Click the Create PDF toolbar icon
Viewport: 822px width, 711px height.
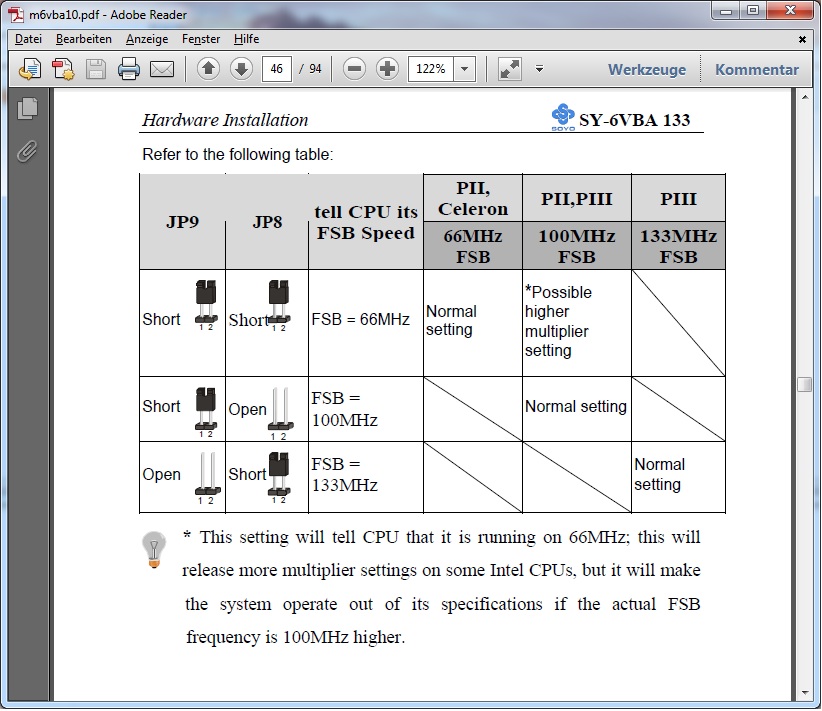coord(60,68)
